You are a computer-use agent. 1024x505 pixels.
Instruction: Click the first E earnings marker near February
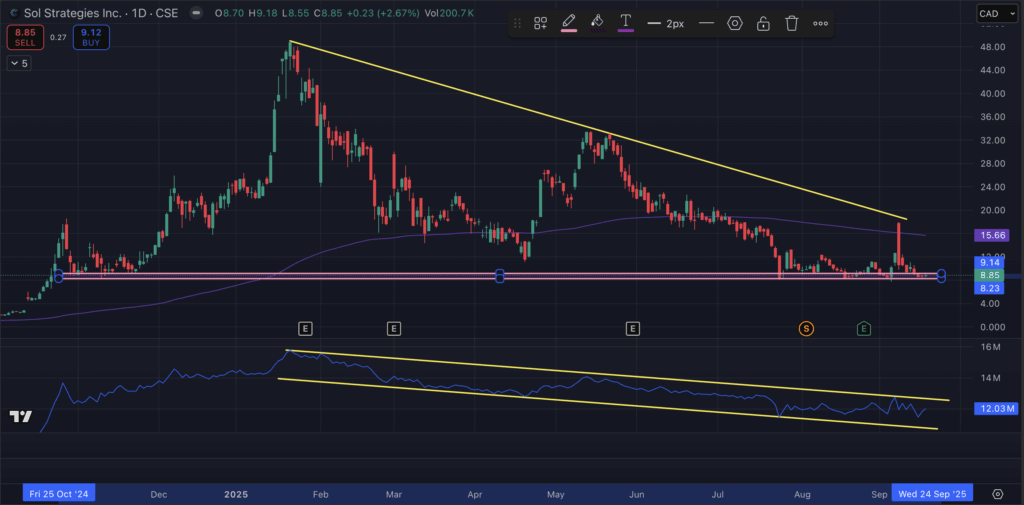305,329
